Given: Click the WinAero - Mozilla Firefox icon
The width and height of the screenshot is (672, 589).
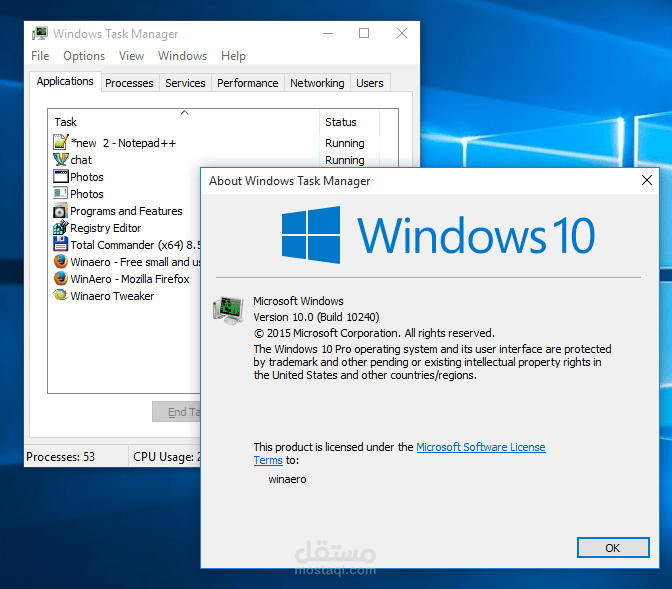Looking at the screenshot, I should tap(60, 279).
